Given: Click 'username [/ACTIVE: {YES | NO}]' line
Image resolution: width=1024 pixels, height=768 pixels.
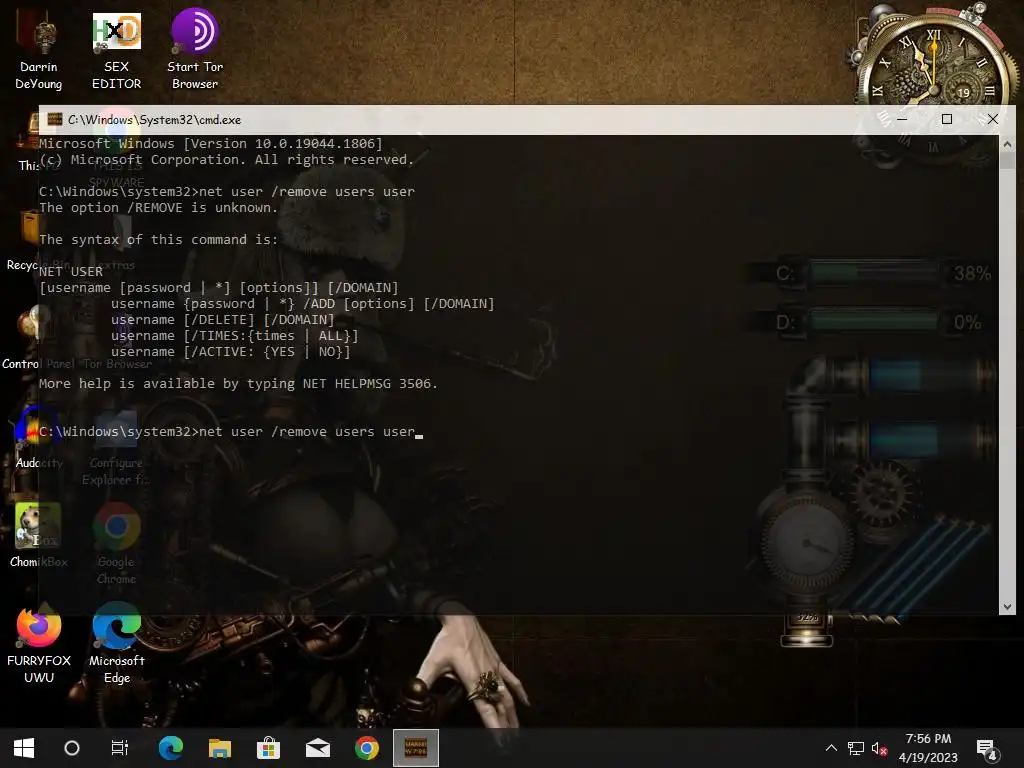Looking at the screenshot, I should pos(231,351).
